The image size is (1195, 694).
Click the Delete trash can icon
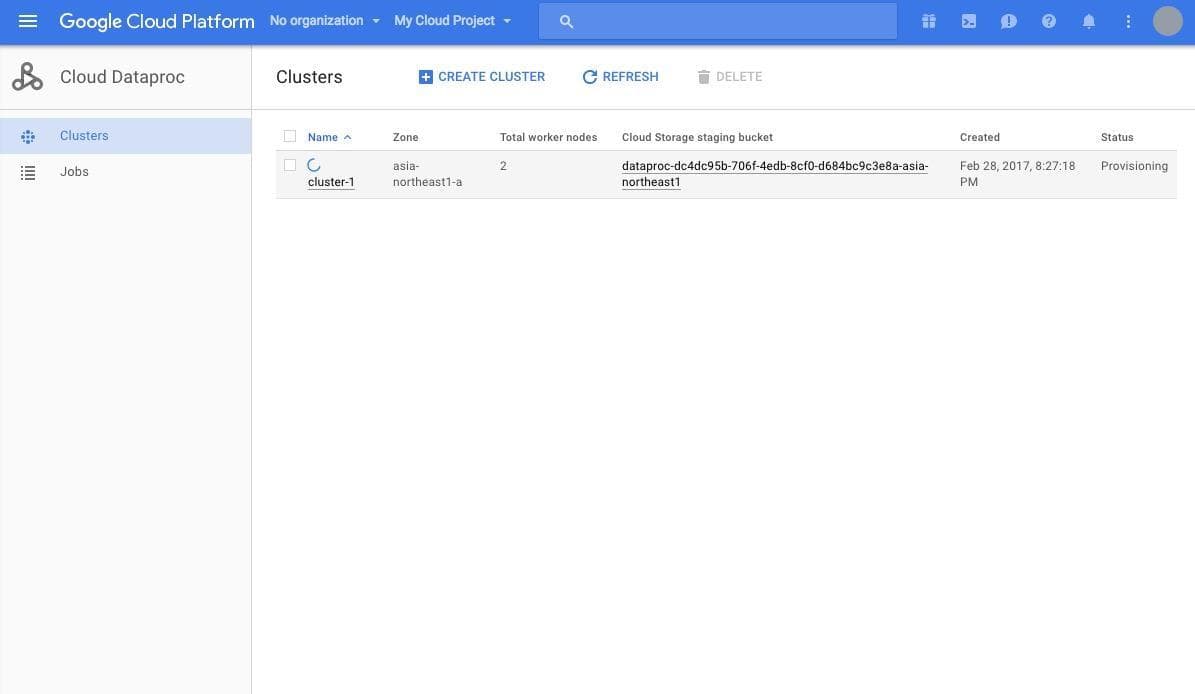click(x=703, y=77)
